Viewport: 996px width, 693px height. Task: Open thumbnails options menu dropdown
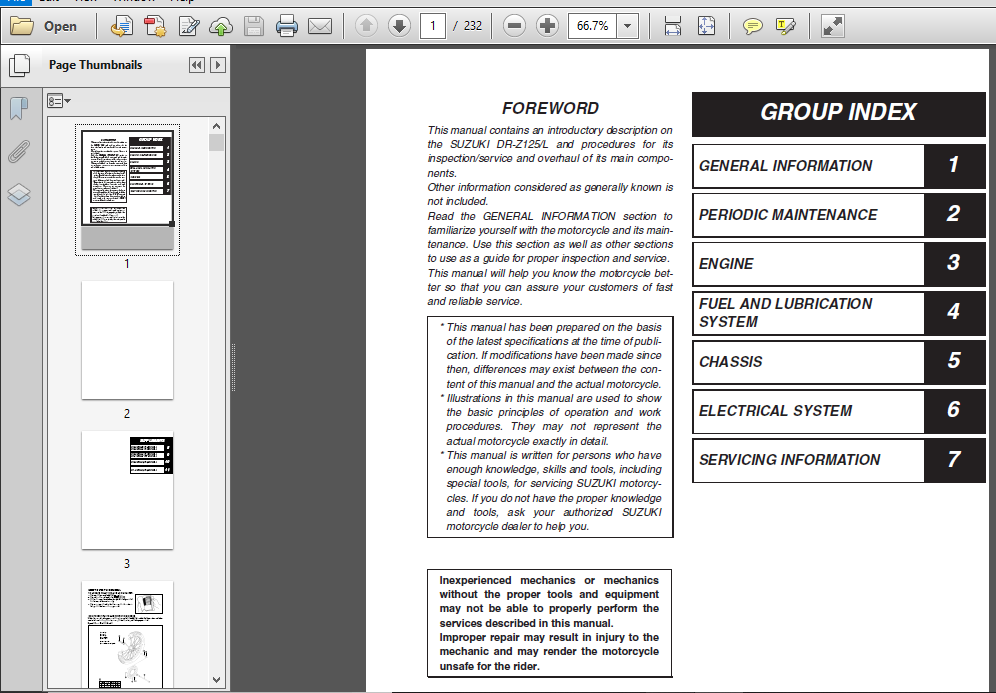(x=58, y=101)
